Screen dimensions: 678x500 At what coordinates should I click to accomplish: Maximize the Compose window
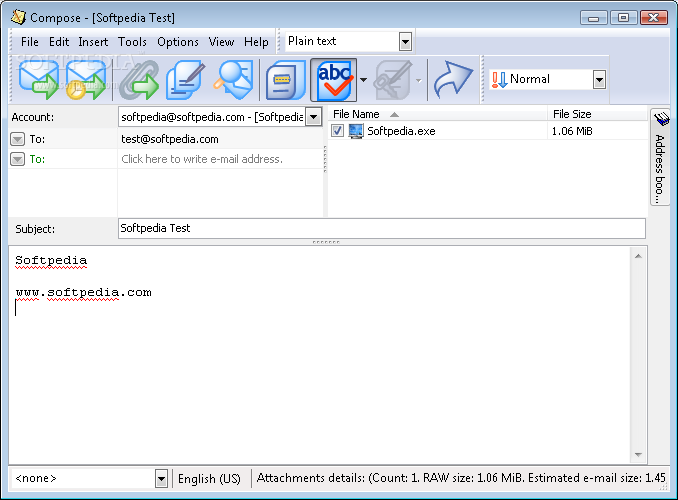pos(624,18)
